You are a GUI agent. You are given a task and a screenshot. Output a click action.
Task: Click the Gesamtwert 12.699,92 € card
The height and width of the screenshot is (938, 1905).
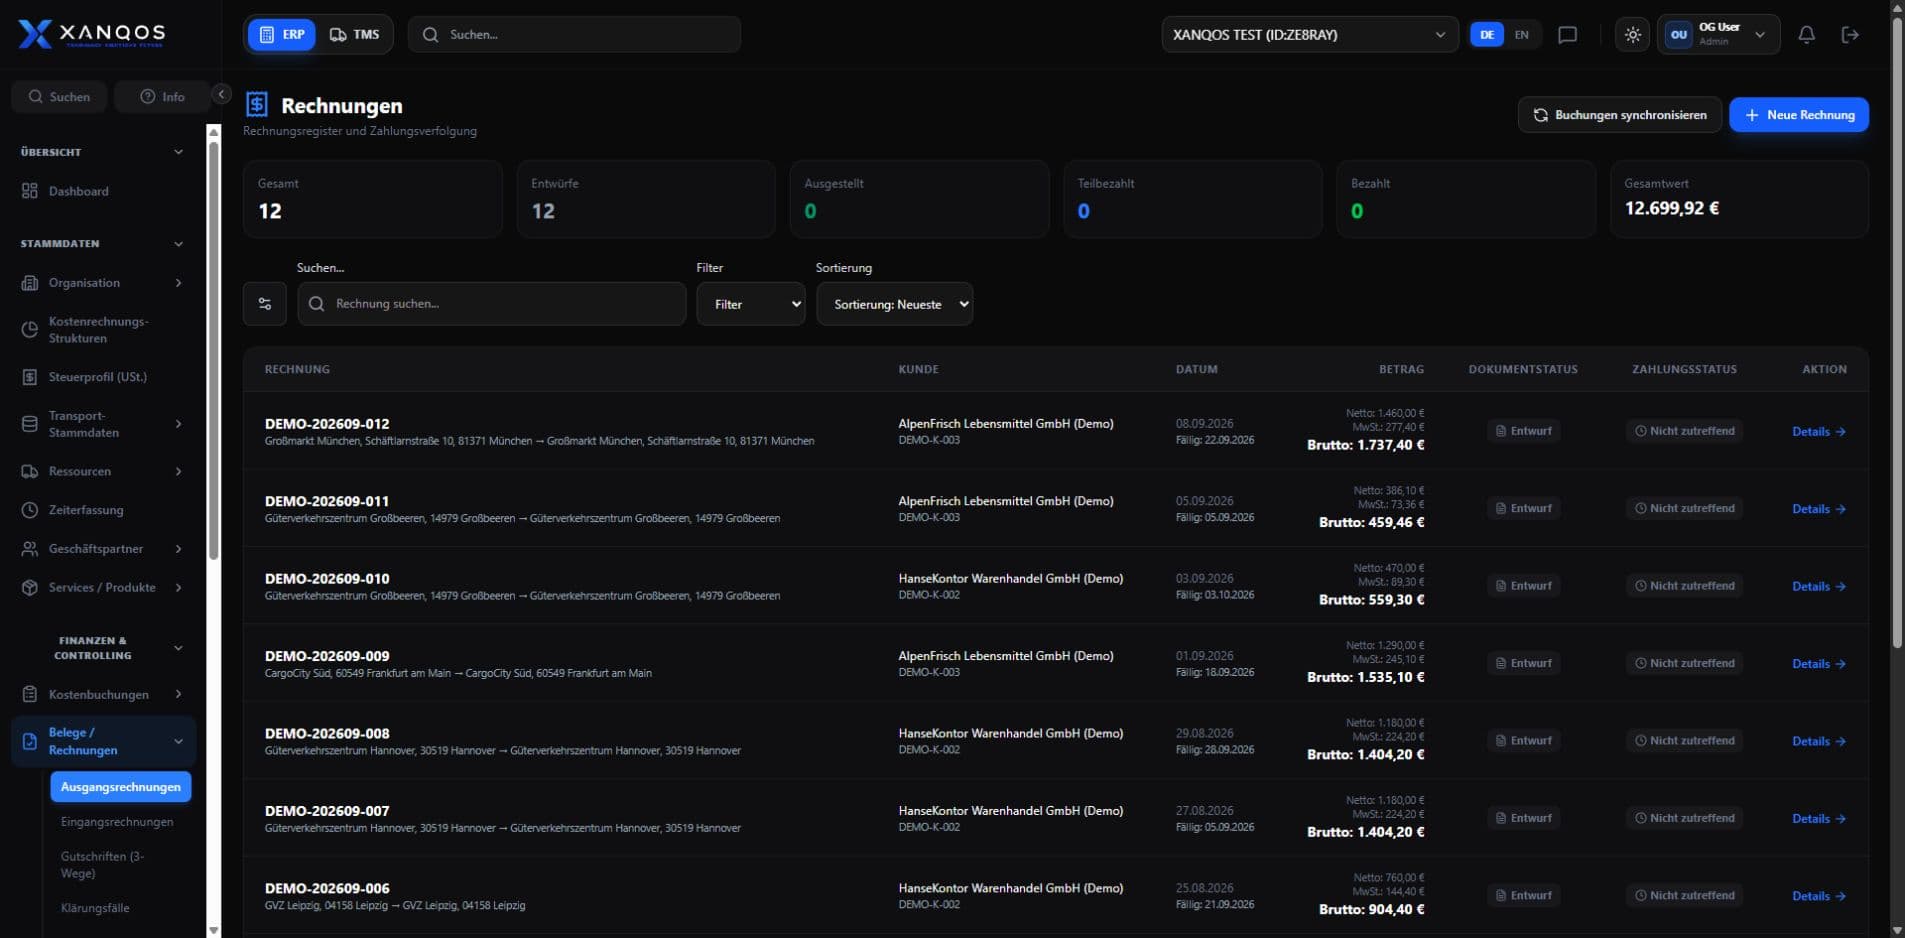coord(1739,199)
